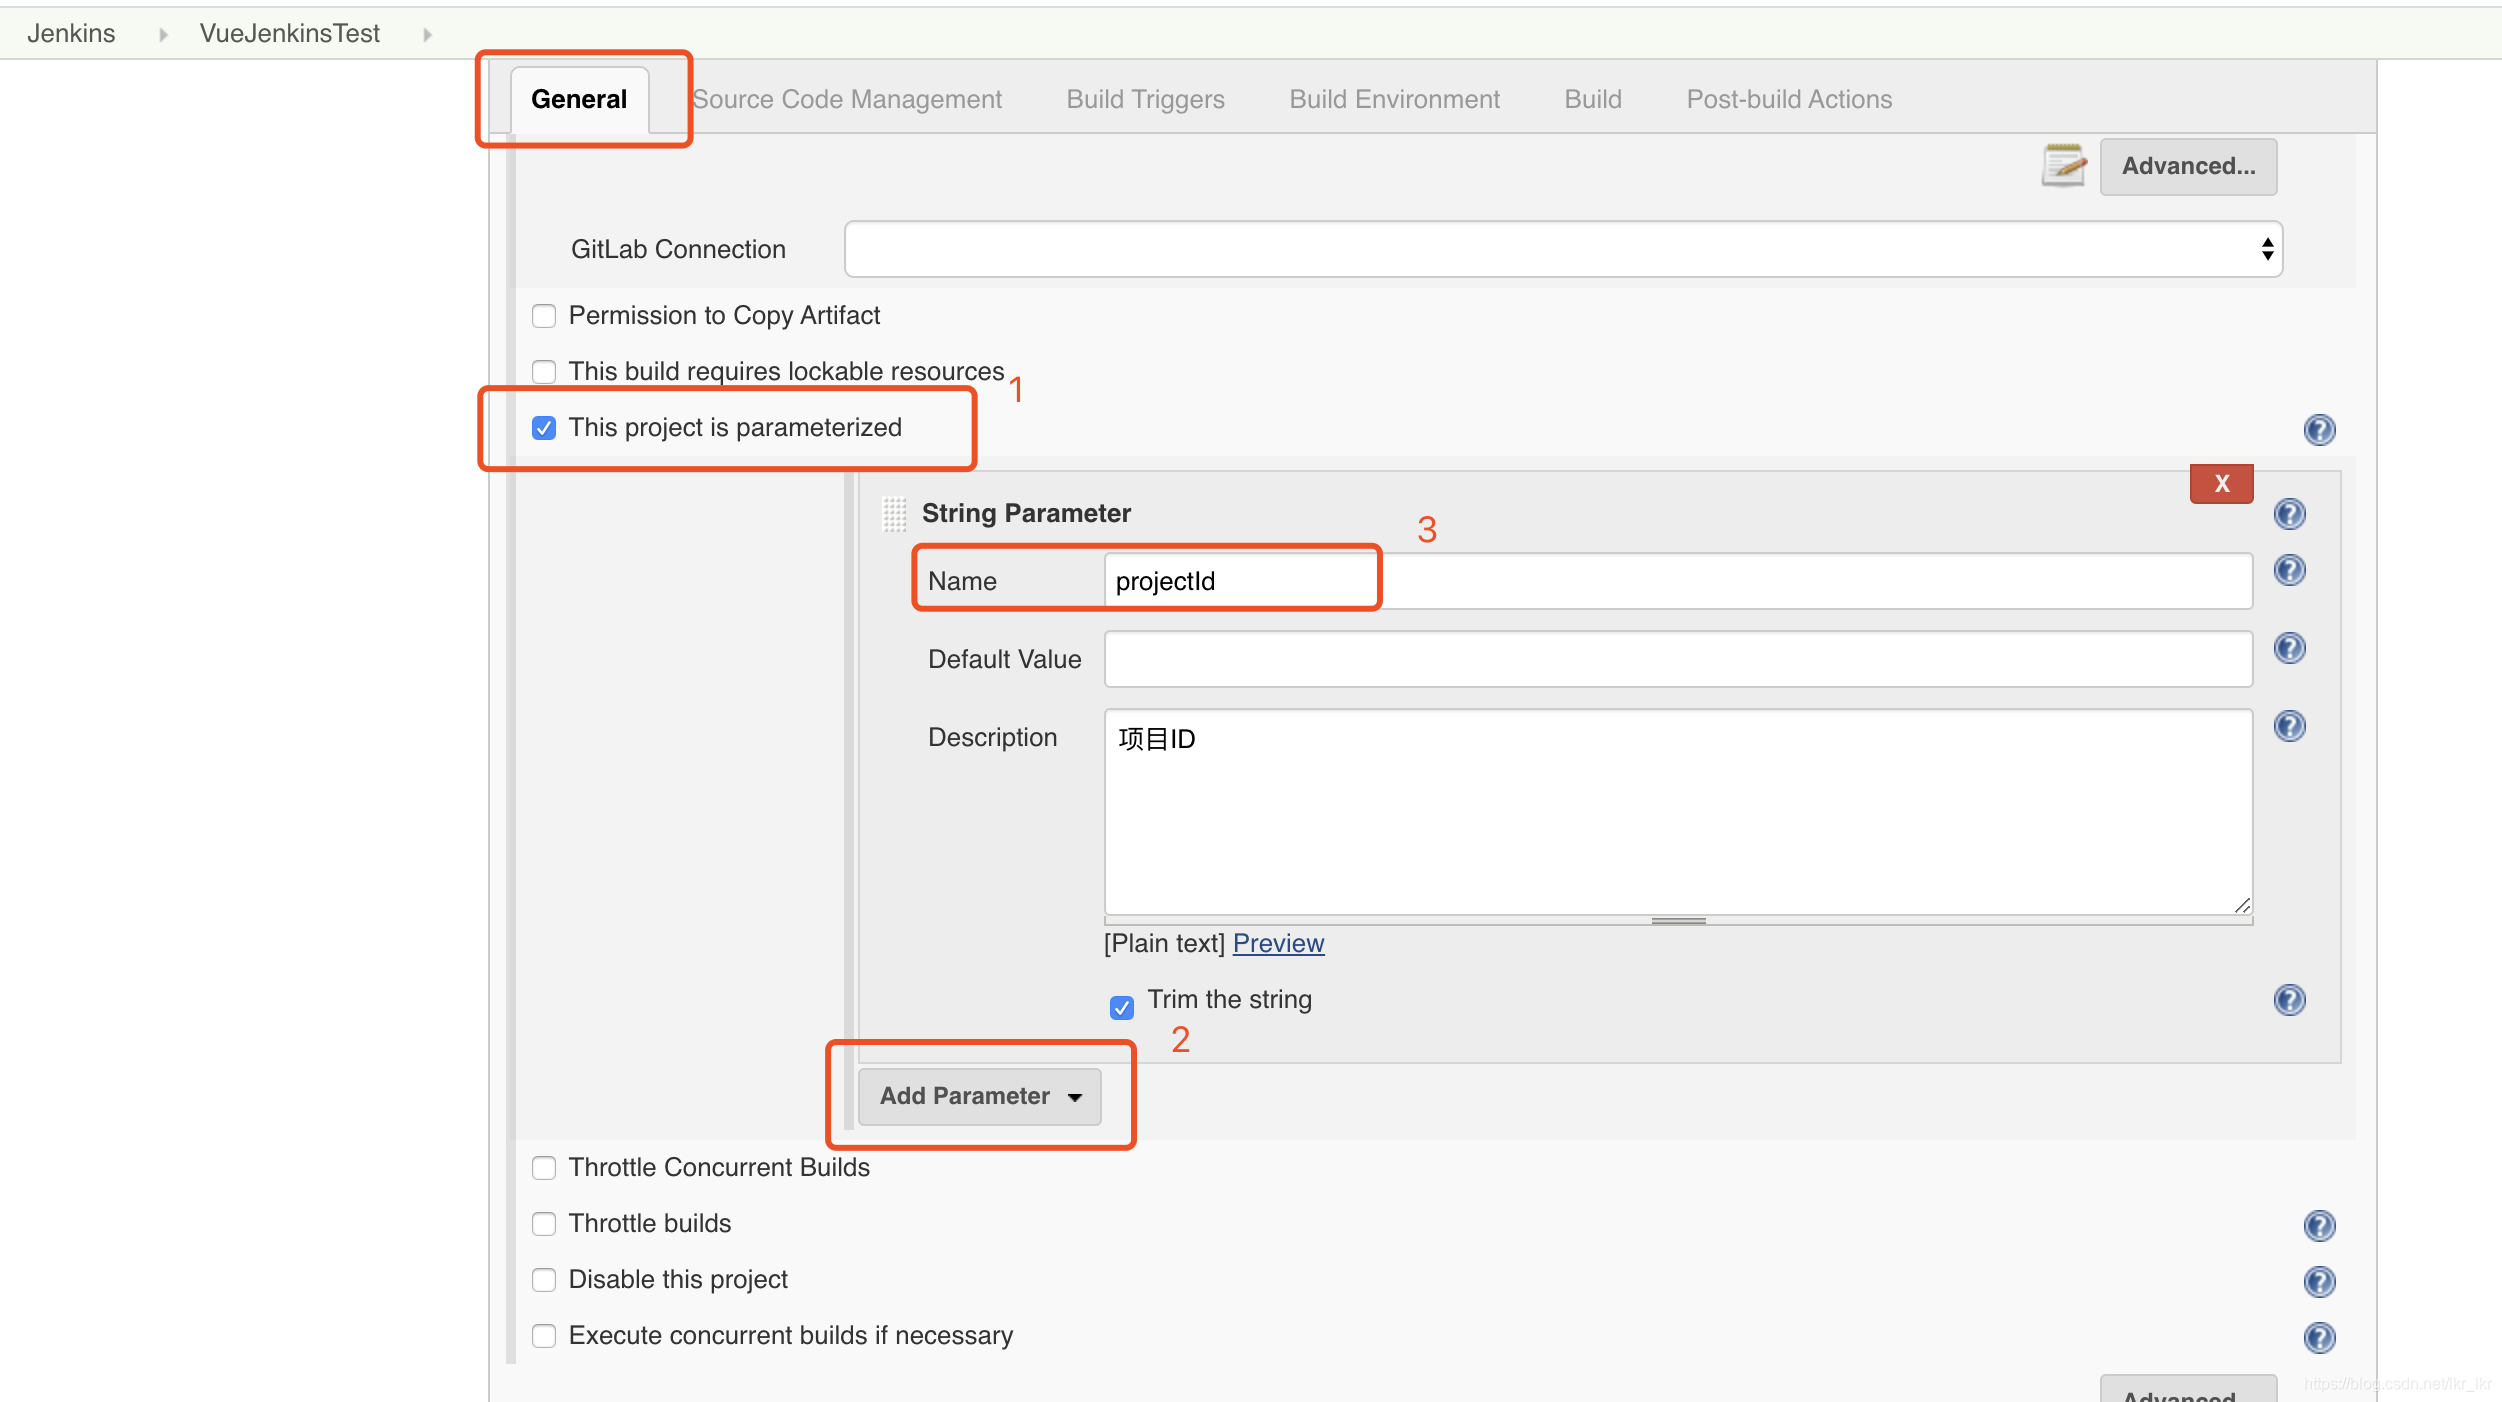Click into the Default Value field
The image size is (2502, 1402).
pyautogui.click(x=1678, y=659)
